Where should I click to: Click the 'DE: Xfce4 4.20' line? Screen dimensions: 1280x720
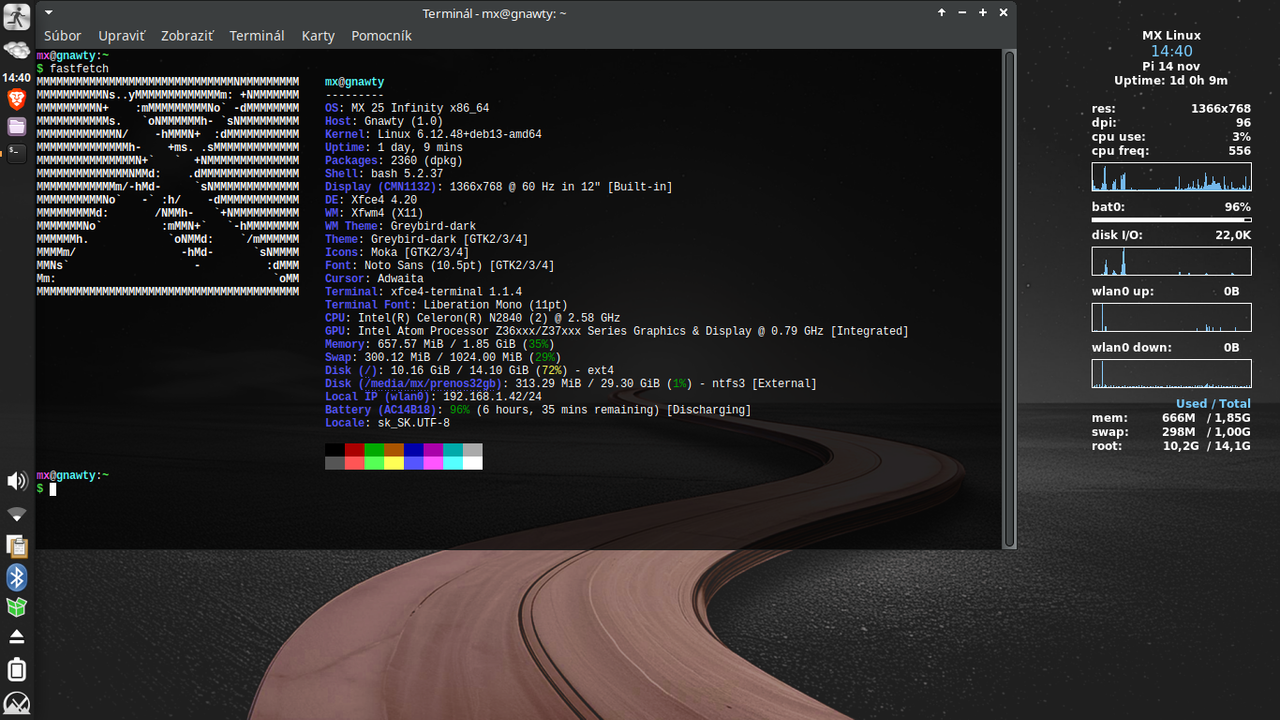tap(371, 200)
